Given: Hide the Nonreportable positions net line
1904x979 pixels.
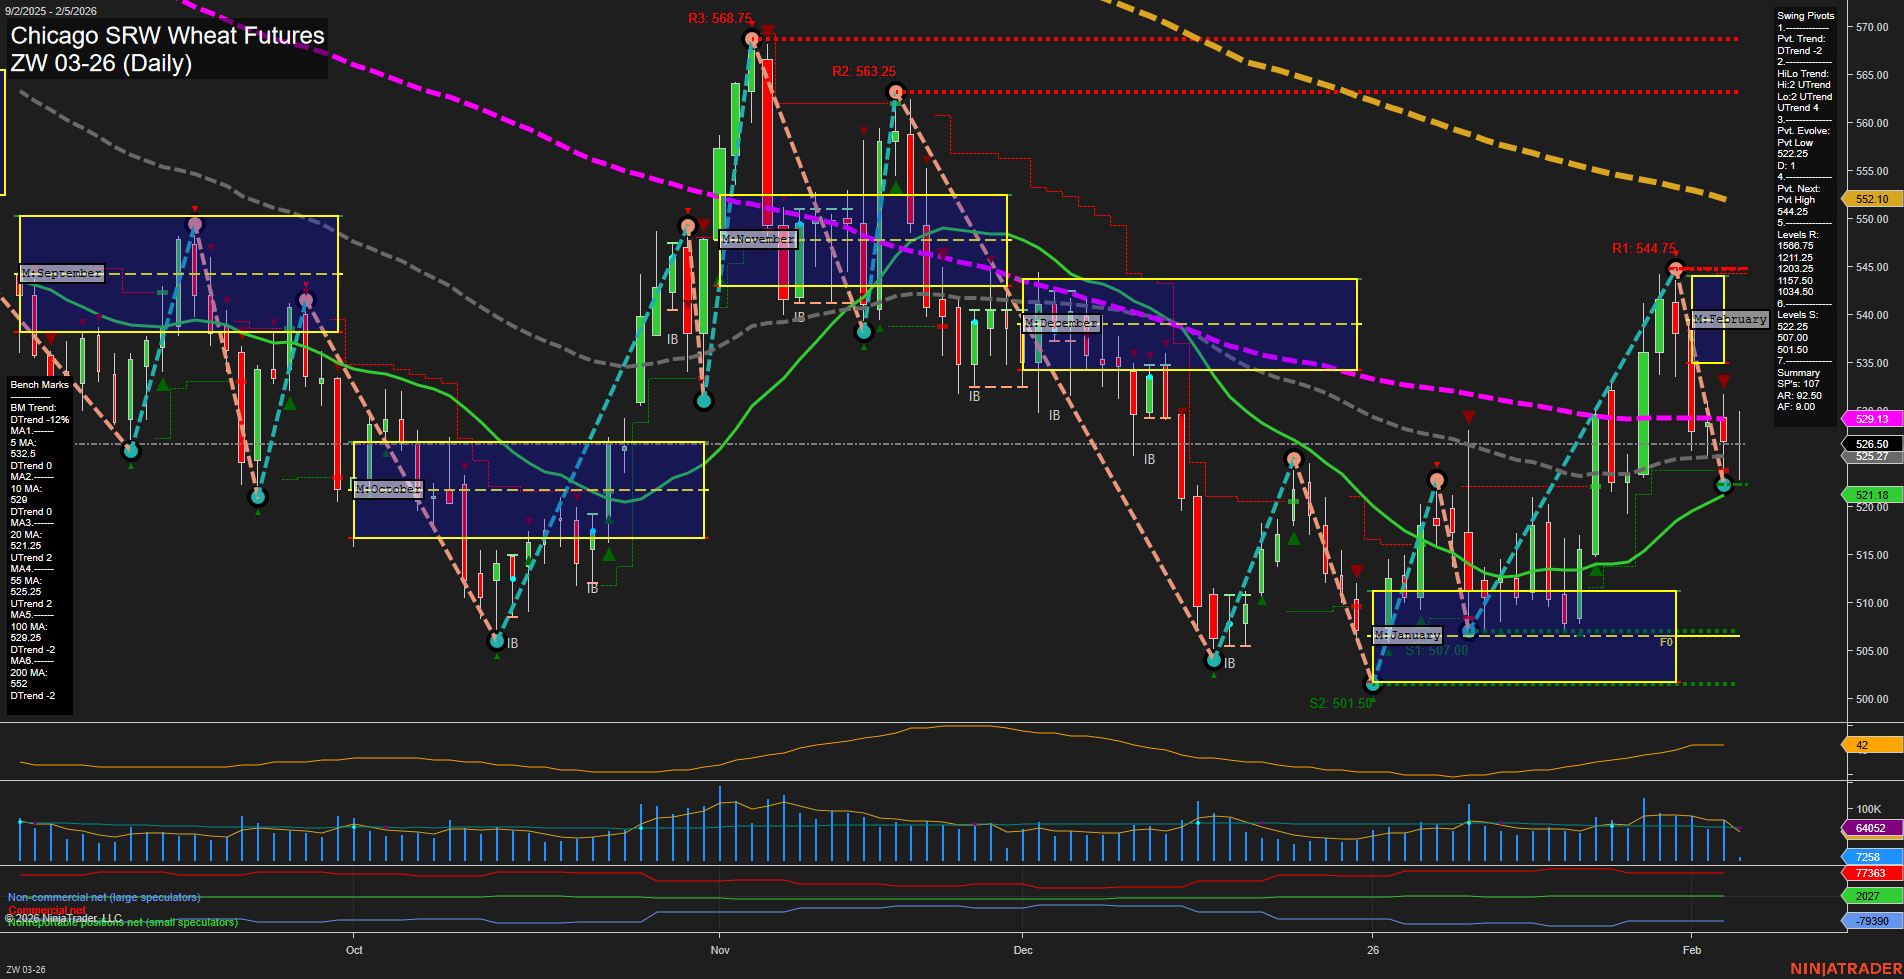Looking at the screenshot, I should click(123, 922).
